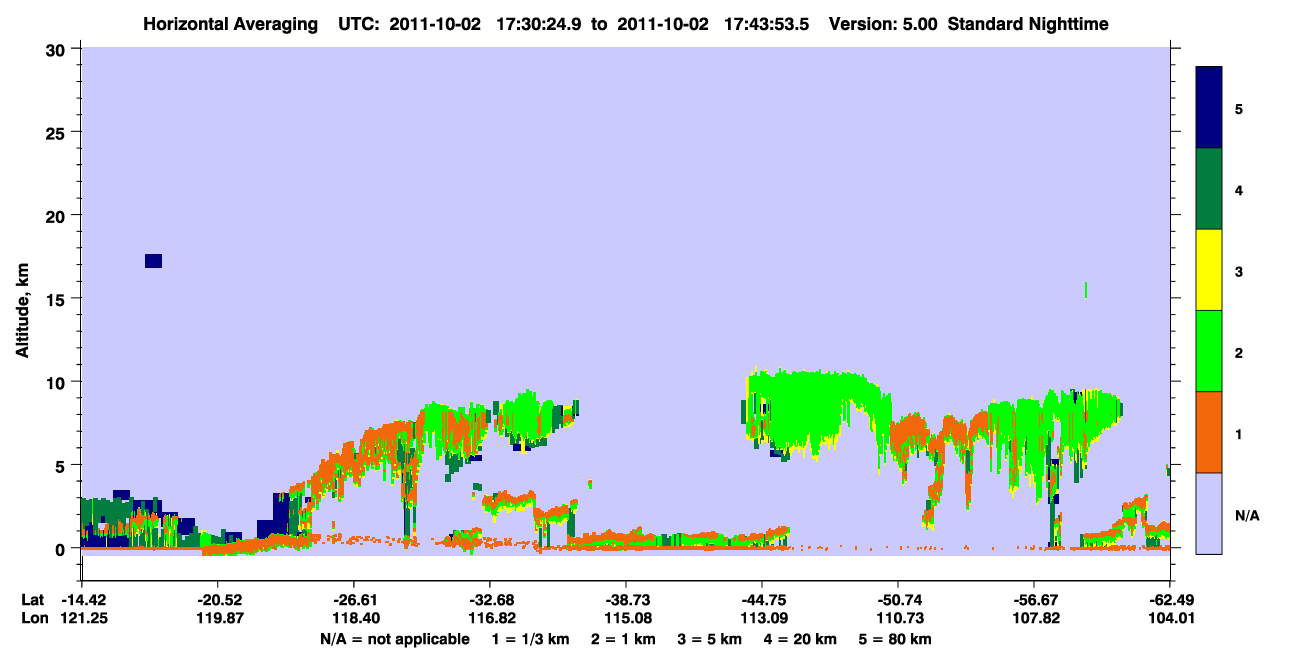Click the lavender N/A color swatch
1300x667 pixels.
[1209, 513]
